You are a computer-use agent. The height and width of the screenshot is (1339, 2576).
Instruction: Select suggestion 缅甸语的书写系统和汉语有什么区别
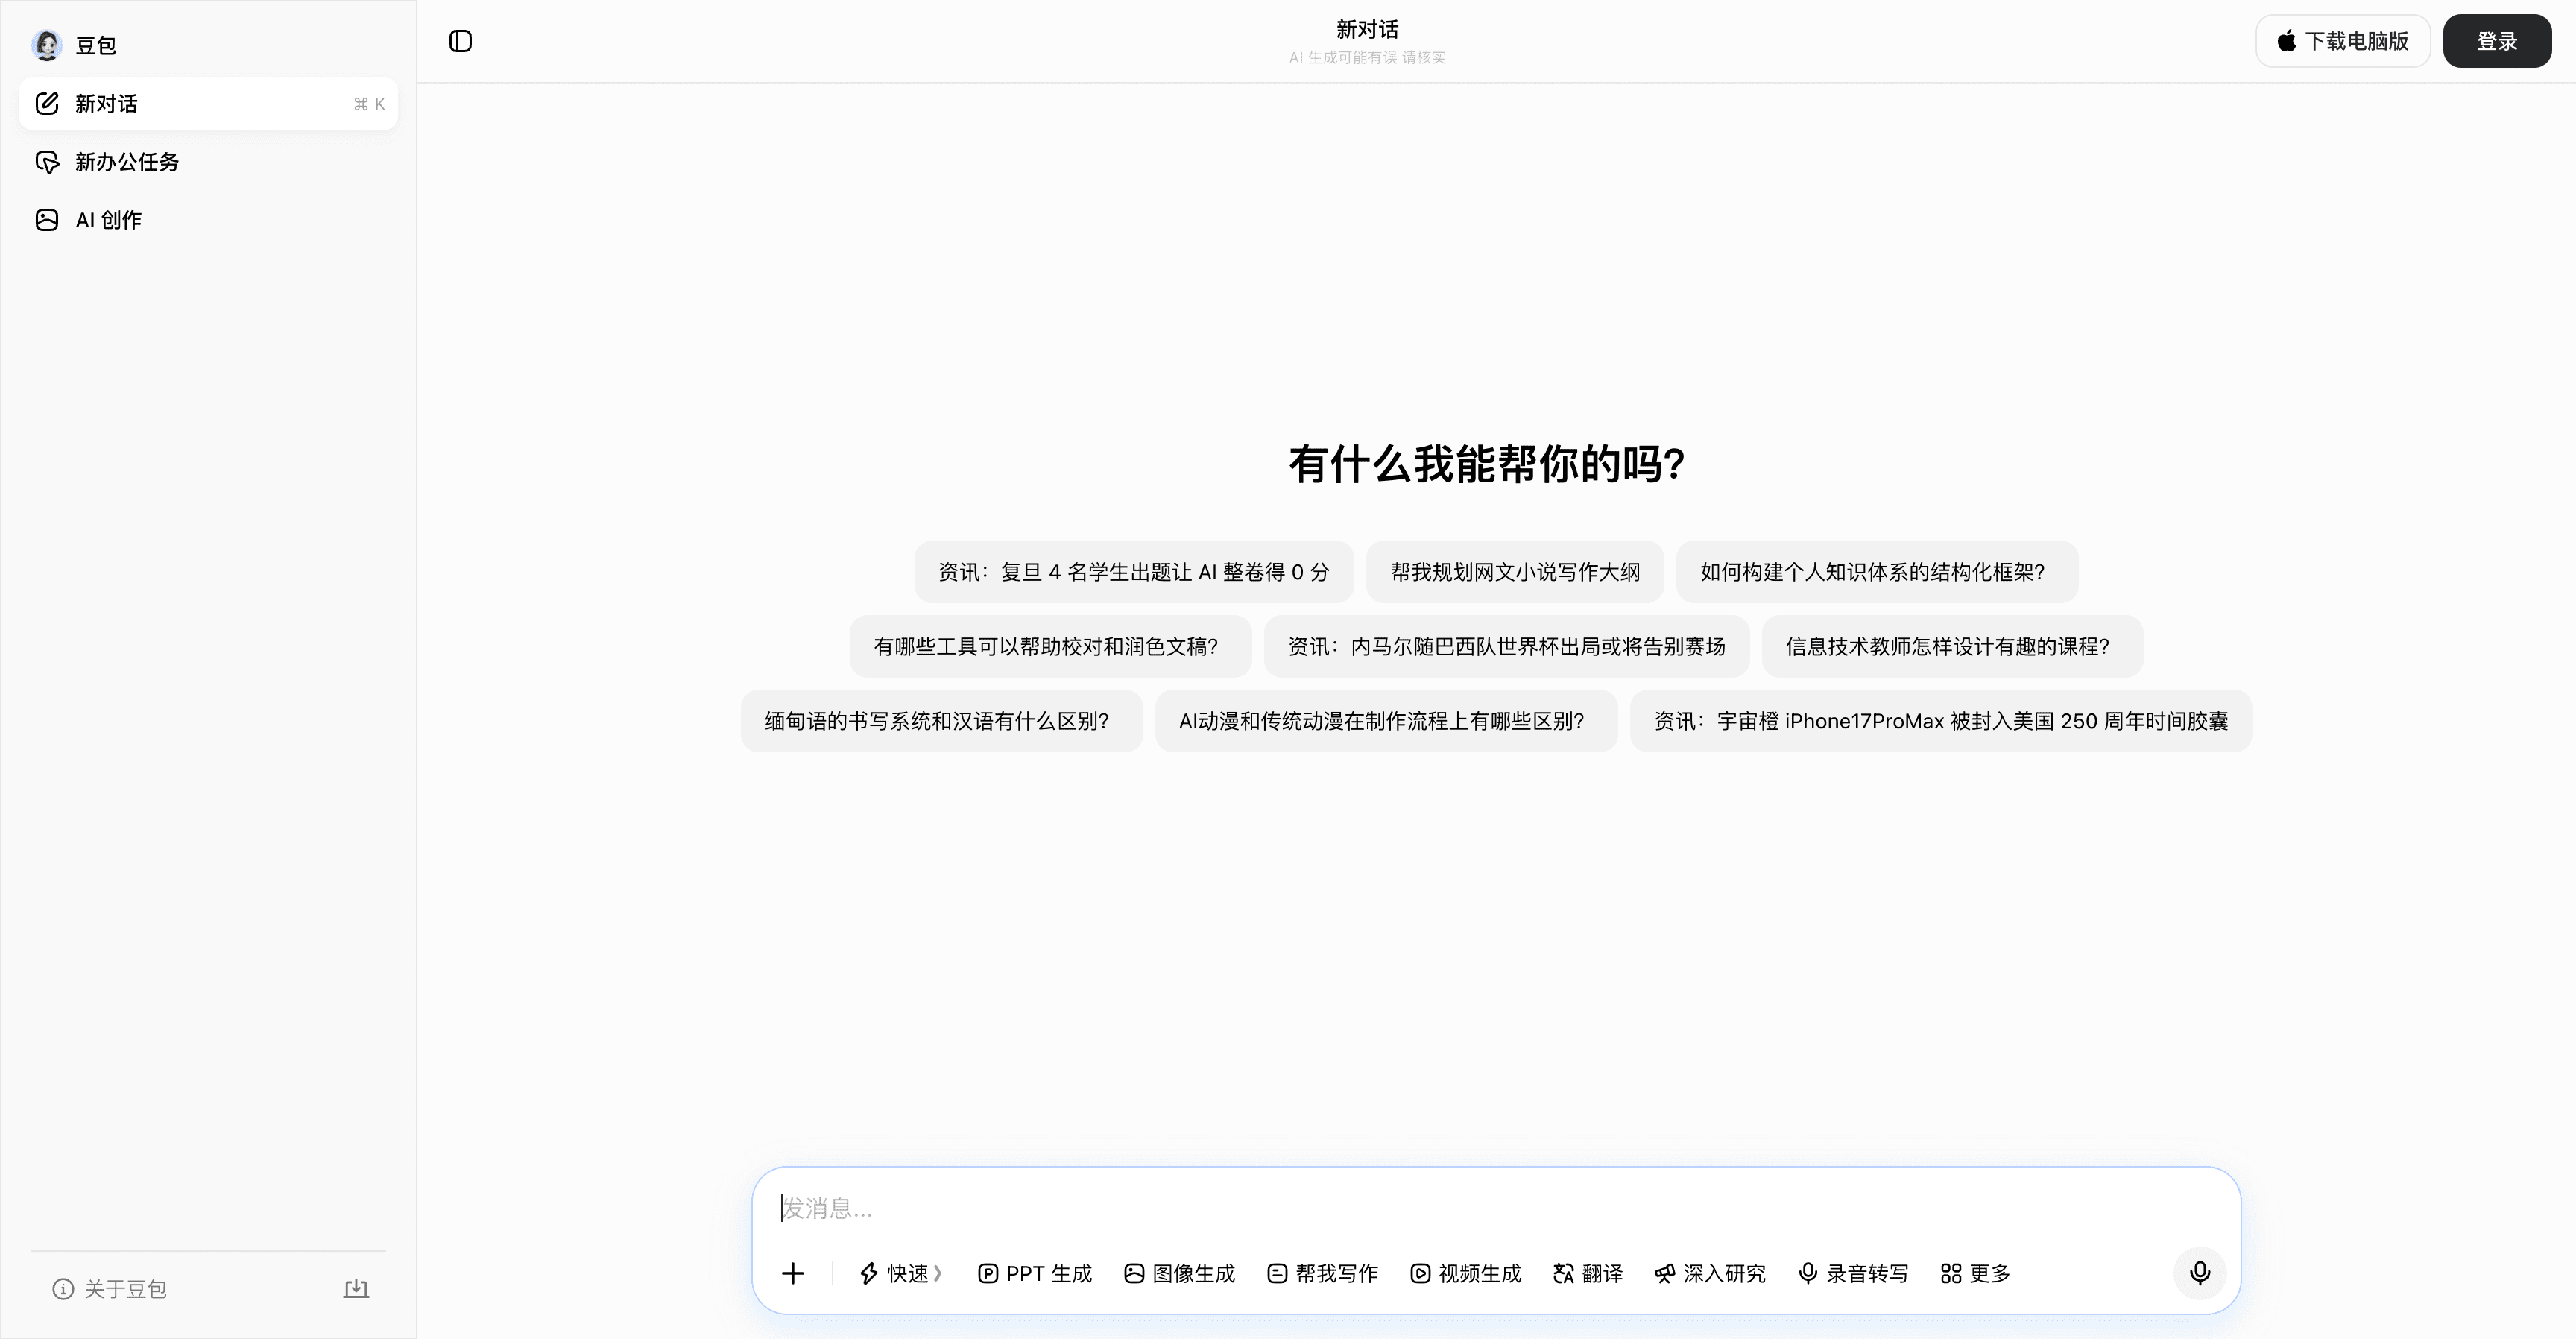click(x=941, y=721)
